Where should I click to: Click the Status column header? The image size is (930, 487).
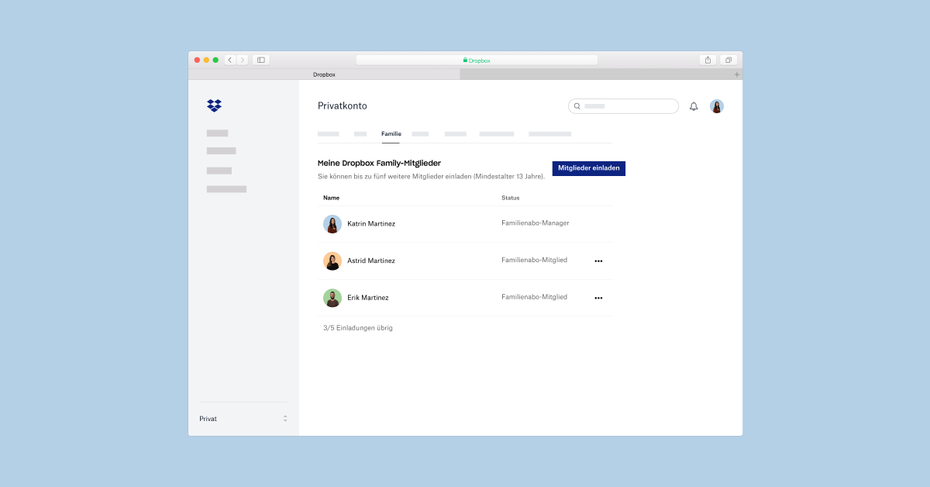tap(510, 198)
